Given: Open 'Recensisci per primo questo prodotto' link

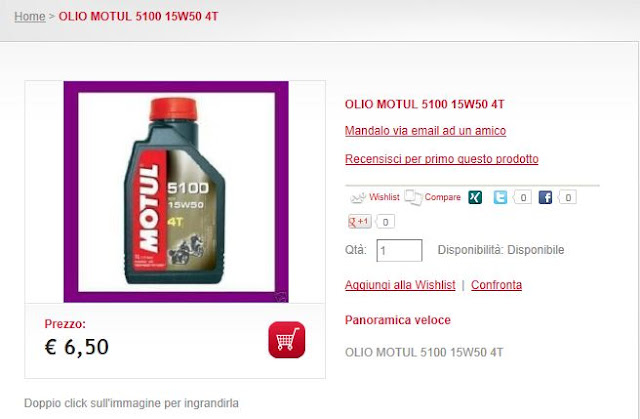Looking at the screenshot, I should [x=442, y=159].
